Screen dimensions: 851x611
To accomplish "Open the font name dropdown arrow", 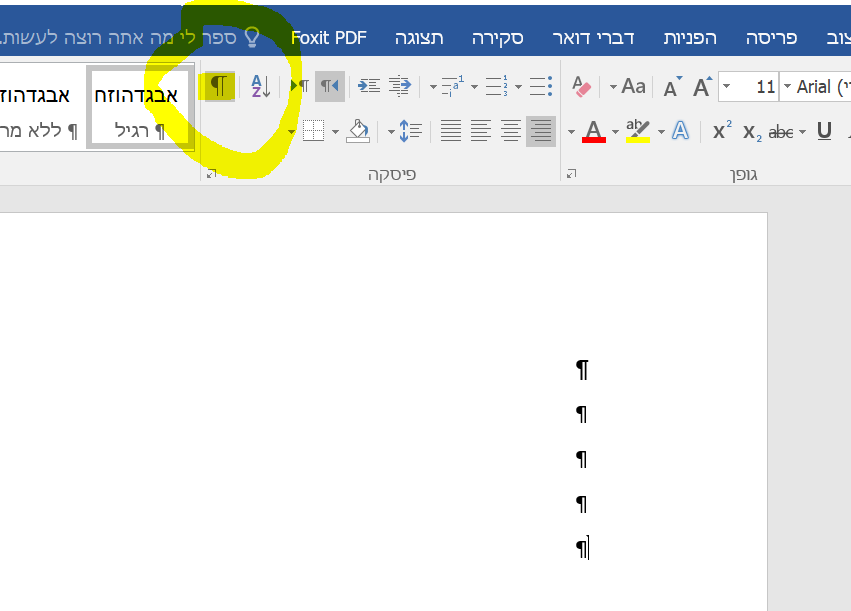I will pyautogui.click(x=787, y=87).
